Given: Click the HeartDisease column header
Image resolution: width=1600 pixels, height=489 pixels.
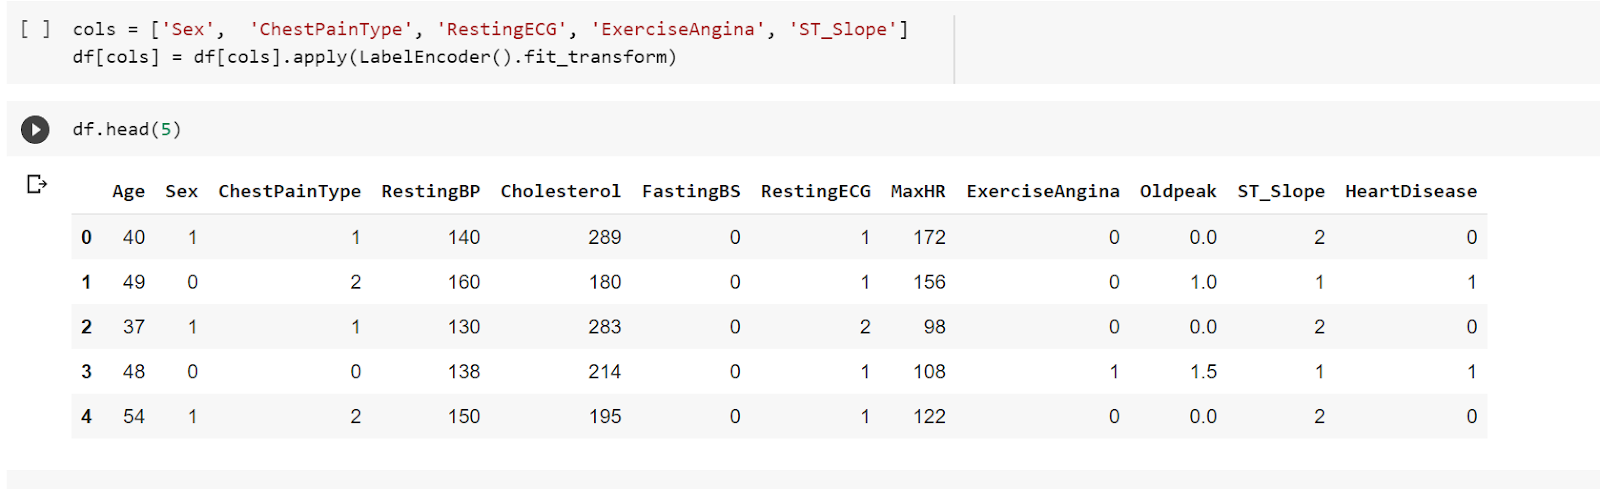Looking at the screenshot, I should pos(1410,191).
